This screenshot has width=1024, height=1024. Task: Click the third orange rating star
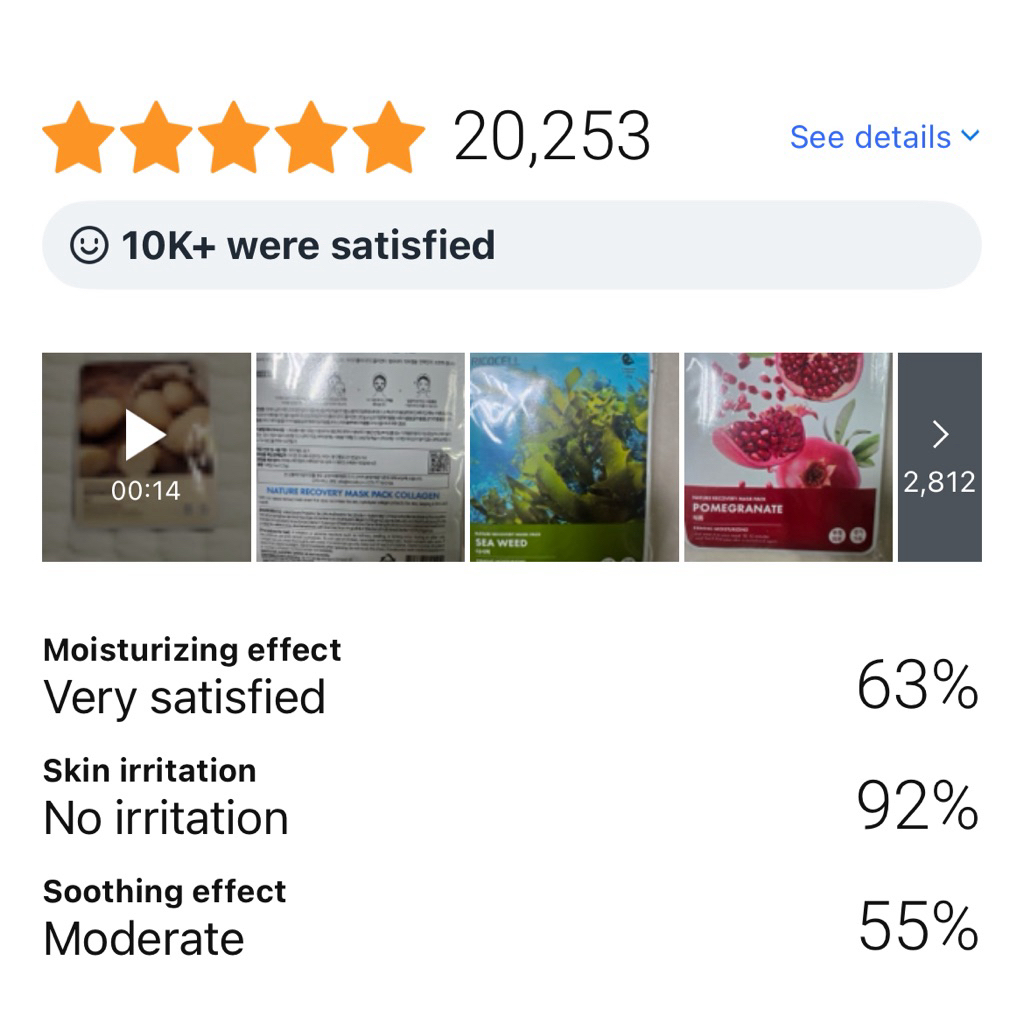(x=234, y=137)
